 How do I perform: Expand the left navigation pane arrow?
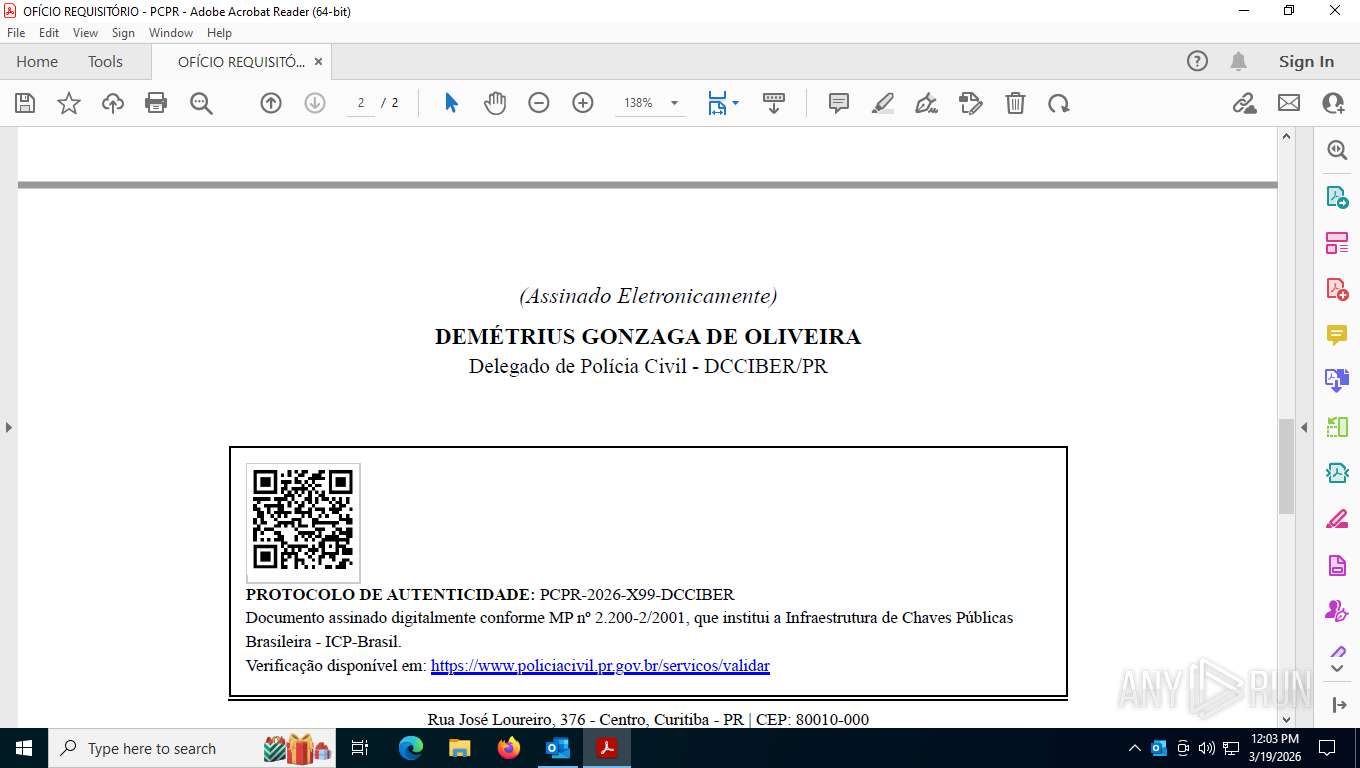pos(8,427)
